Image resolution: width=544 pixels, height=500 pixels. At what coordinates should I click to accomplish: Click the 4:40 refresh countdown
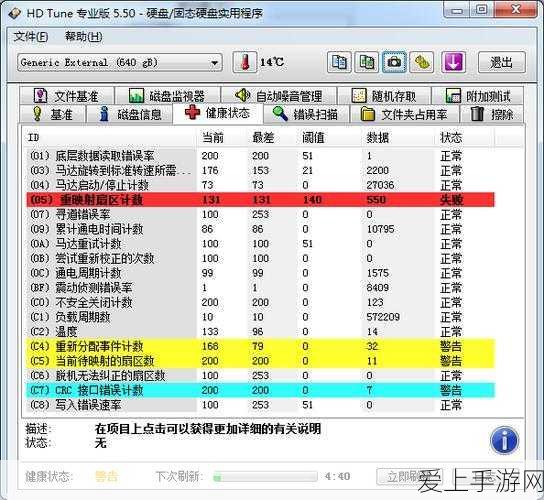click(338, 476)
